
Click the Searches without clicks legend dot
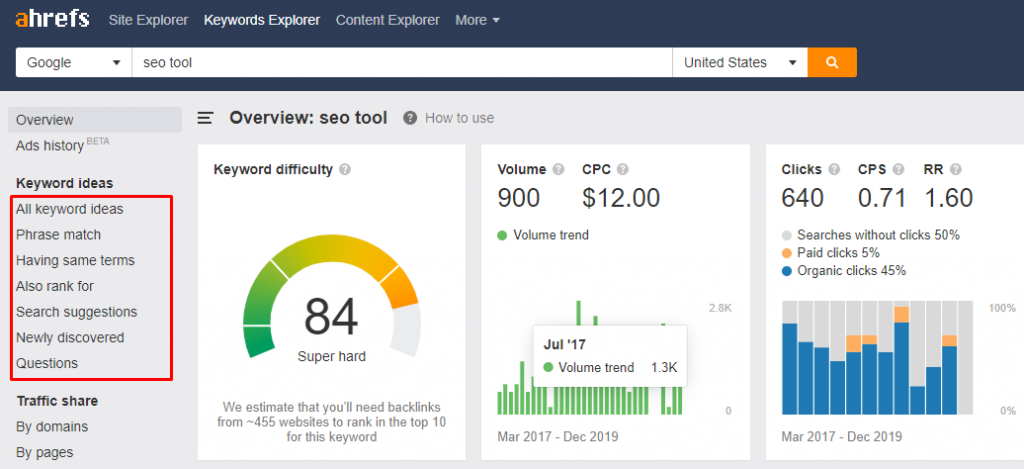point(787,235)
